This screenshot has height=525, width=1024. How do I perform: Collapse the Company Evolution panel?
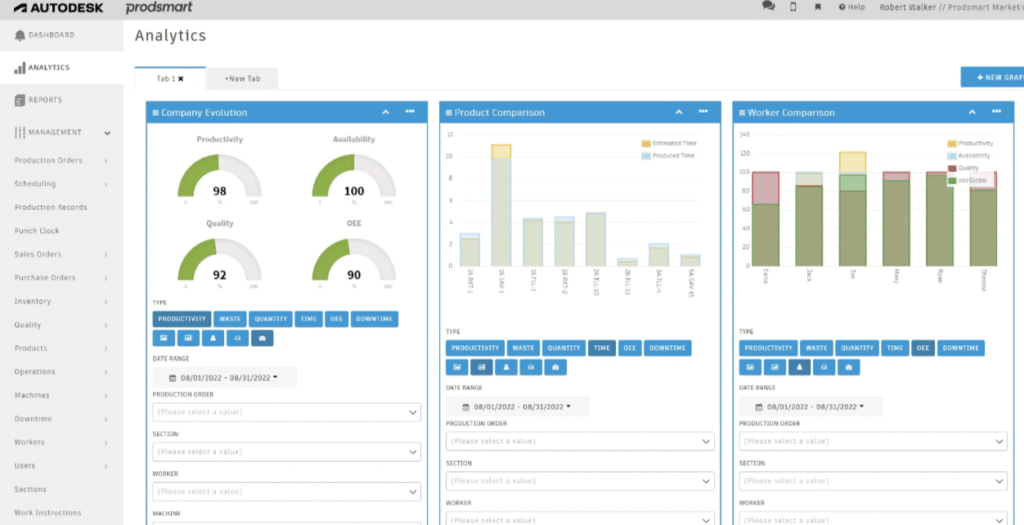[x=385, y=112]
